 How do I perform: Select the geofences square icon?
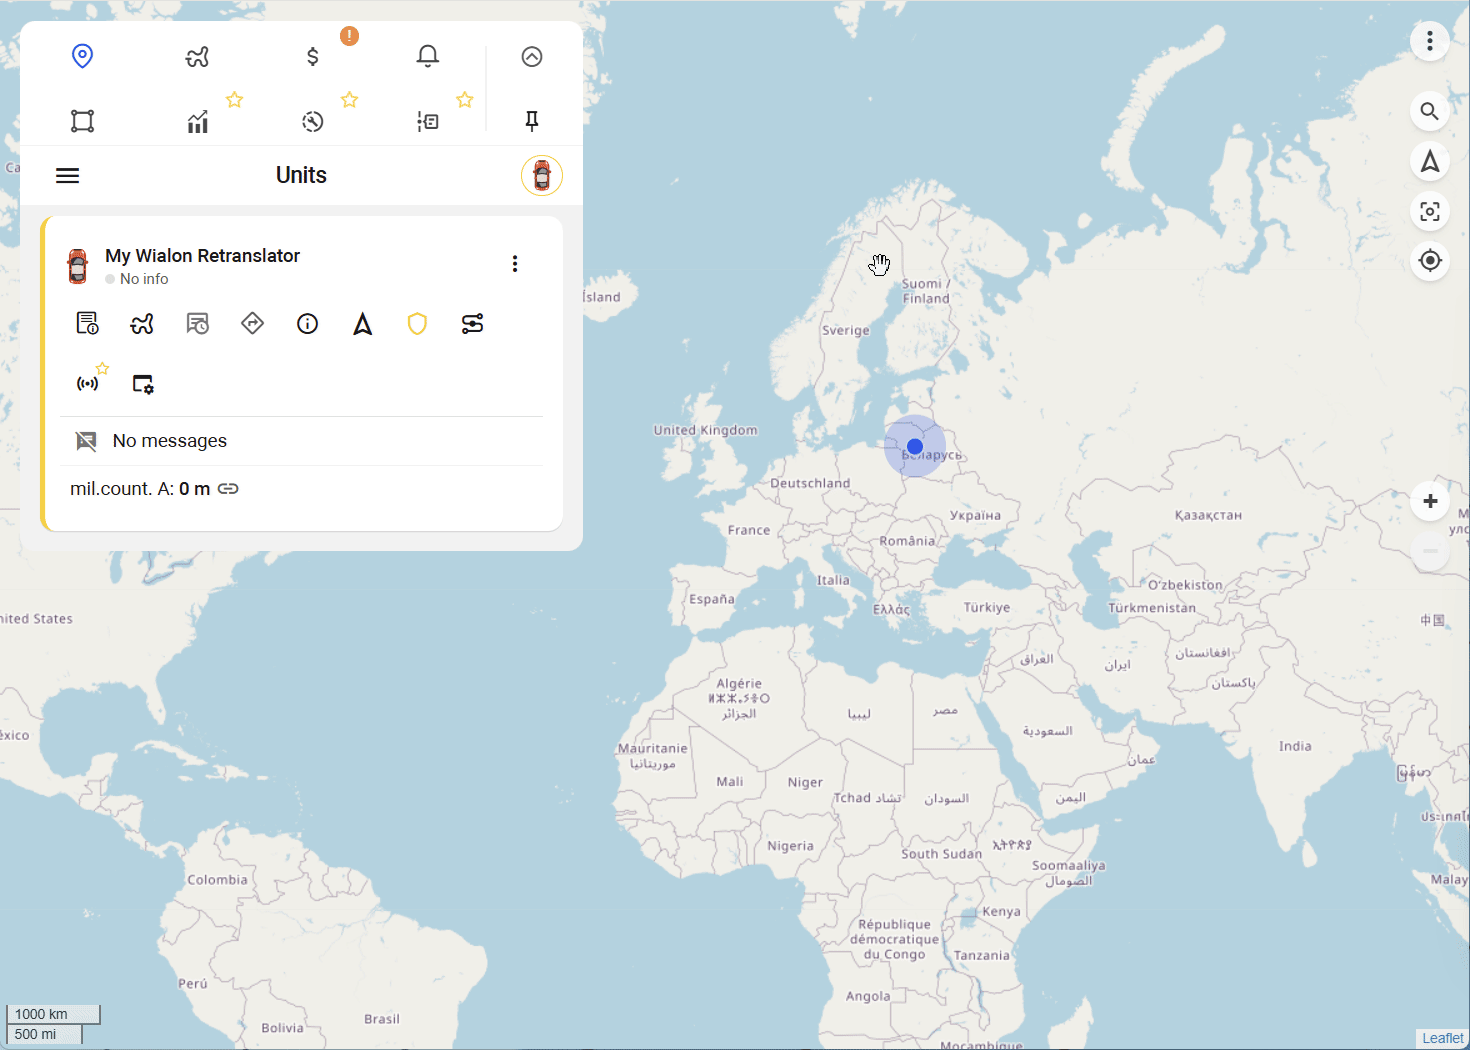[83, 121]
